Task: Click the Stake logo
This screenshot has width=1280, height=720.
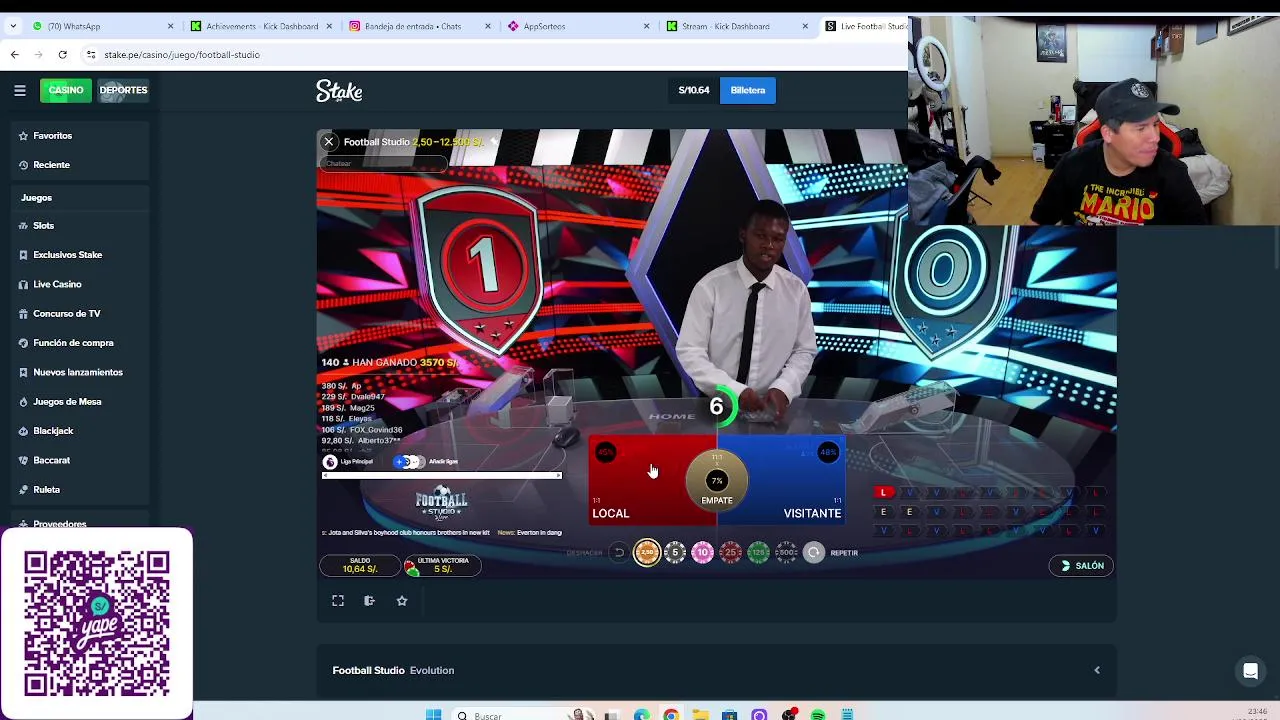Action: point(339,91)
